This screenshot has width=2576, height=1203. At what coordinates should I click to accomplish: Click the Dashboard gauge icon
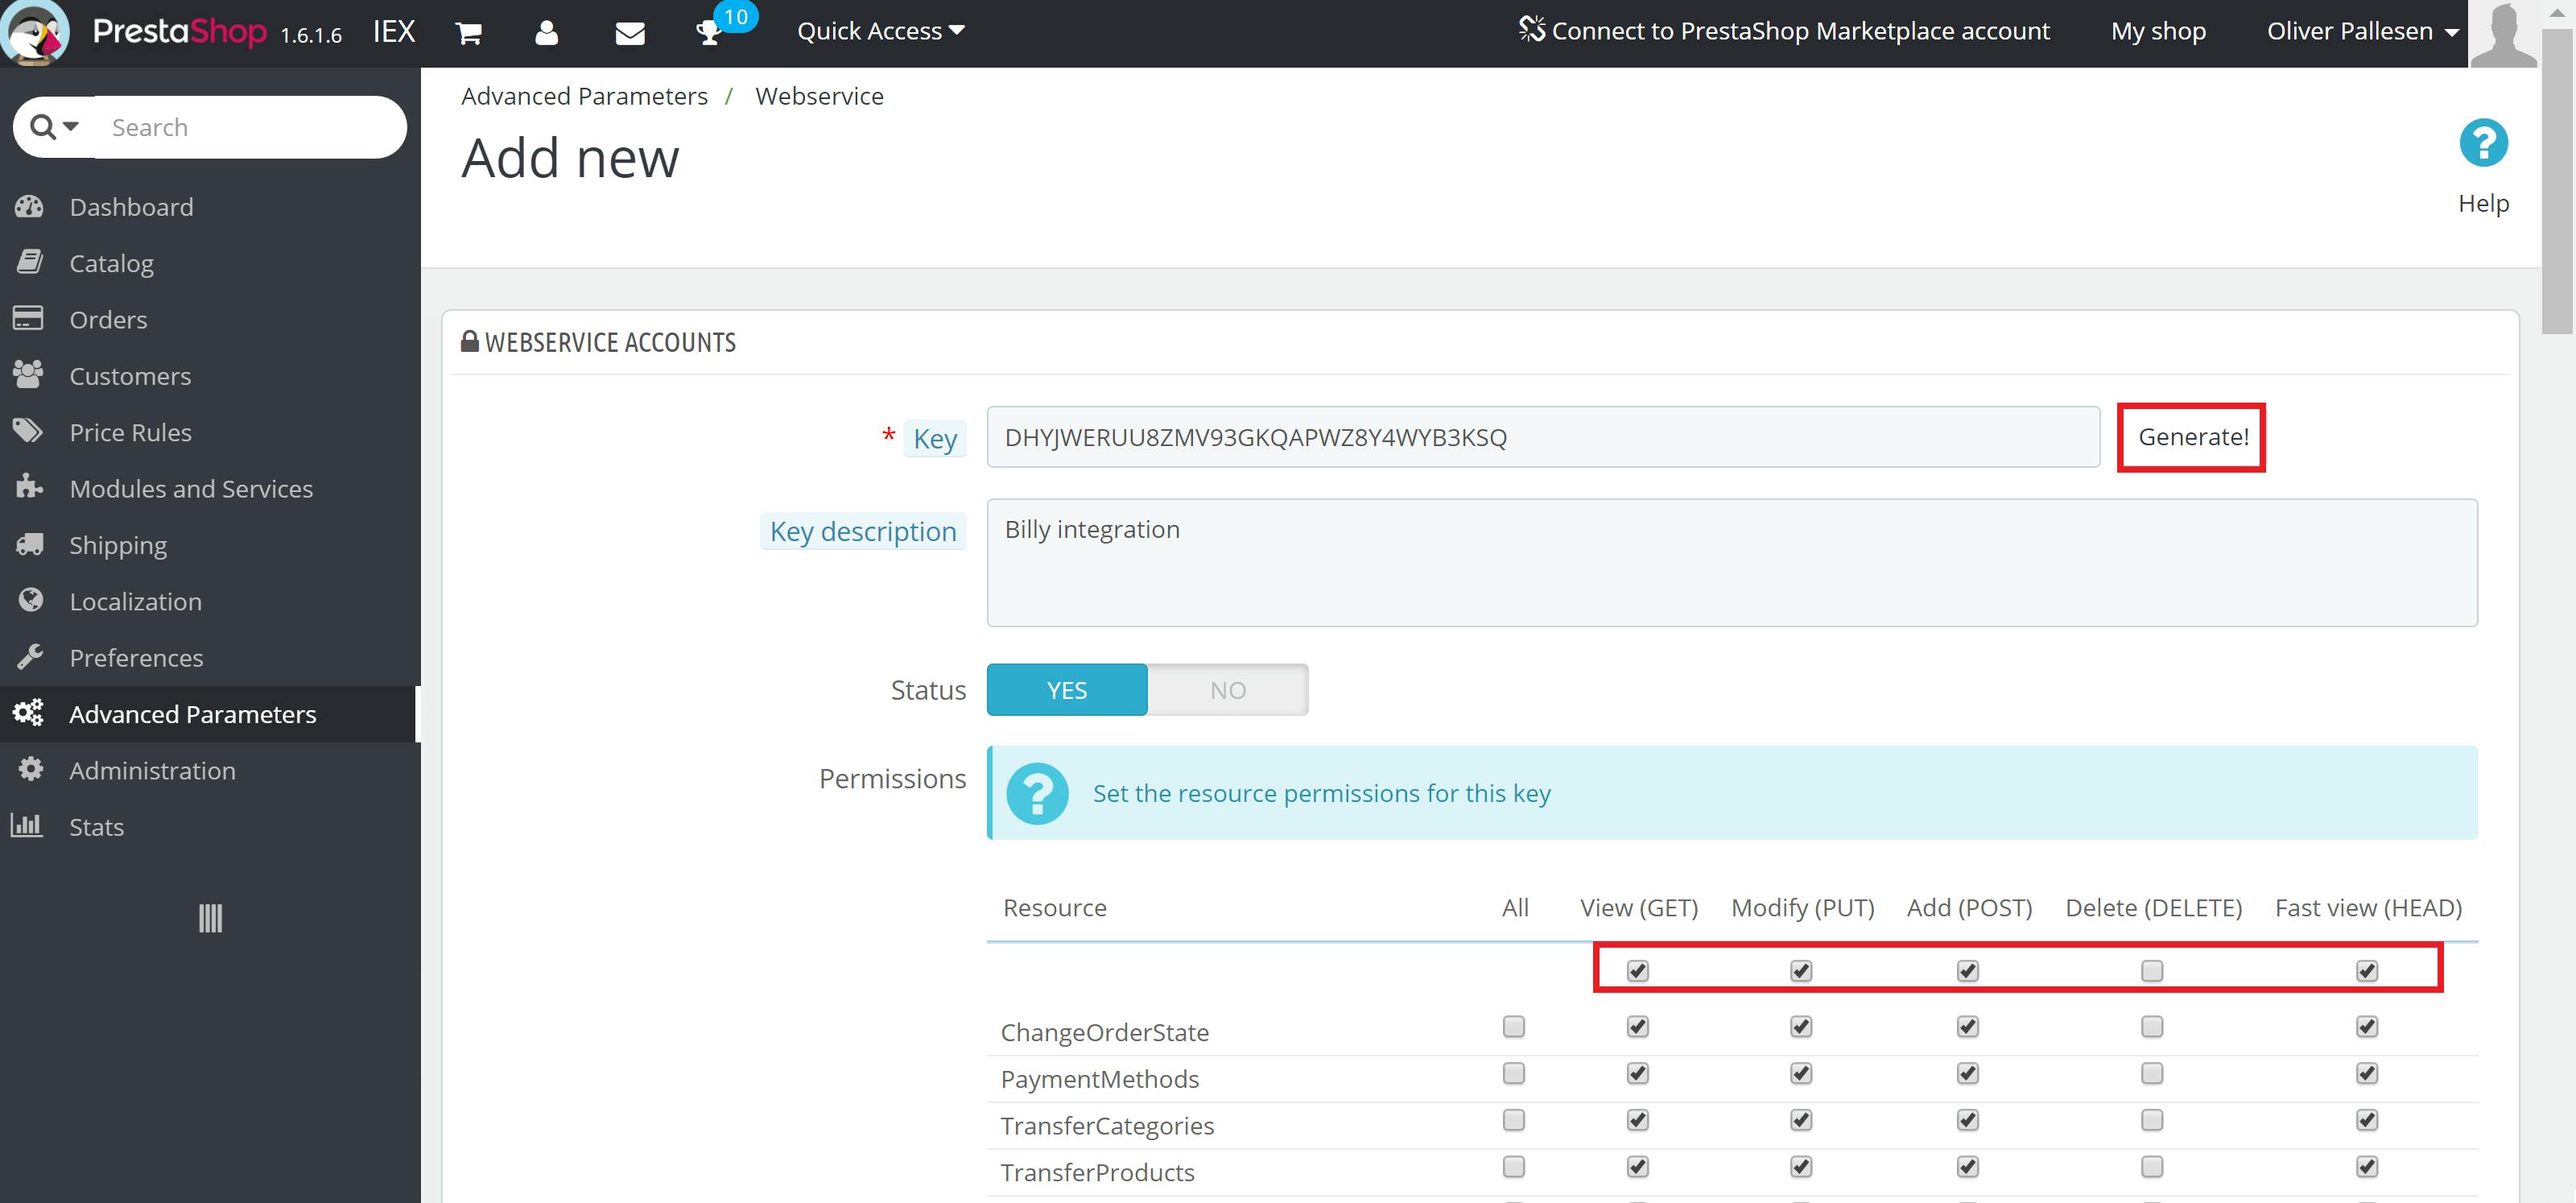(x=29, y=207)
